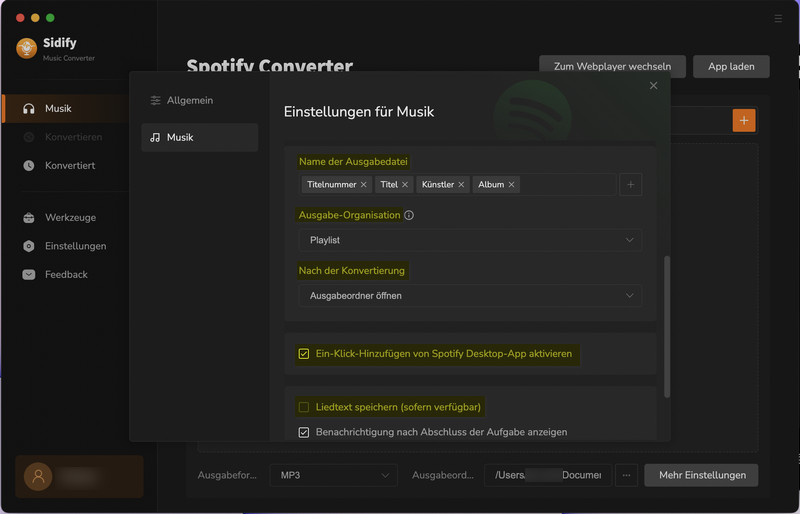Click the toolbox icon beside Werkzeuge
Screen dimensions: 800x514
pos(29,217)
